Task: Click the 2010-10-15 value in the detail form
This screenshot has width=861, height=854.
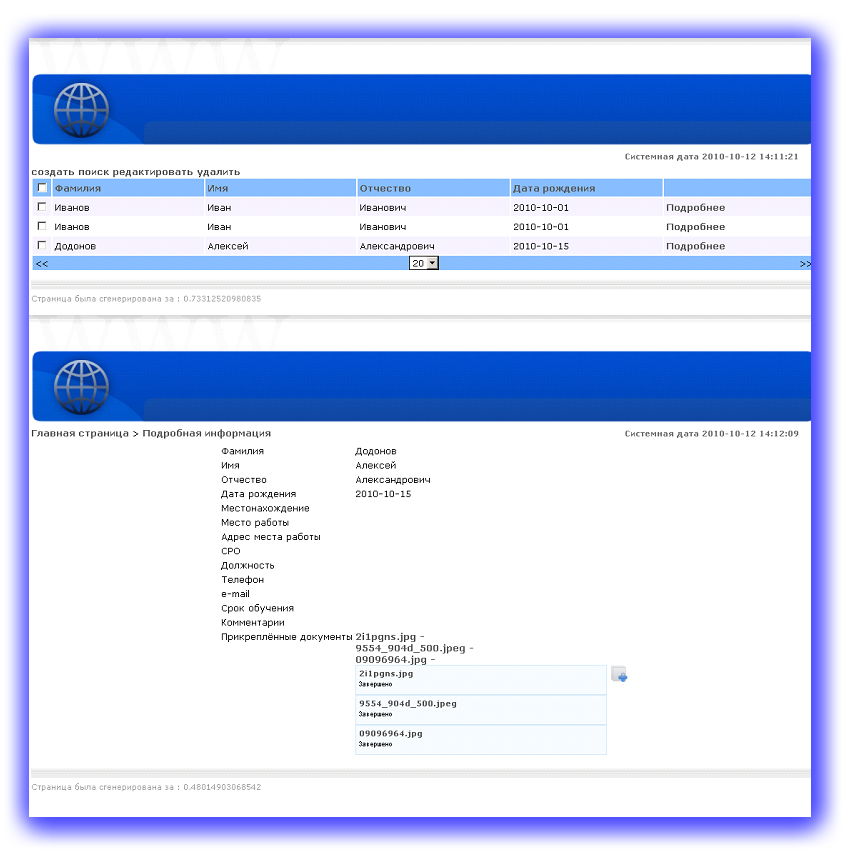Action: pos(383,494)
